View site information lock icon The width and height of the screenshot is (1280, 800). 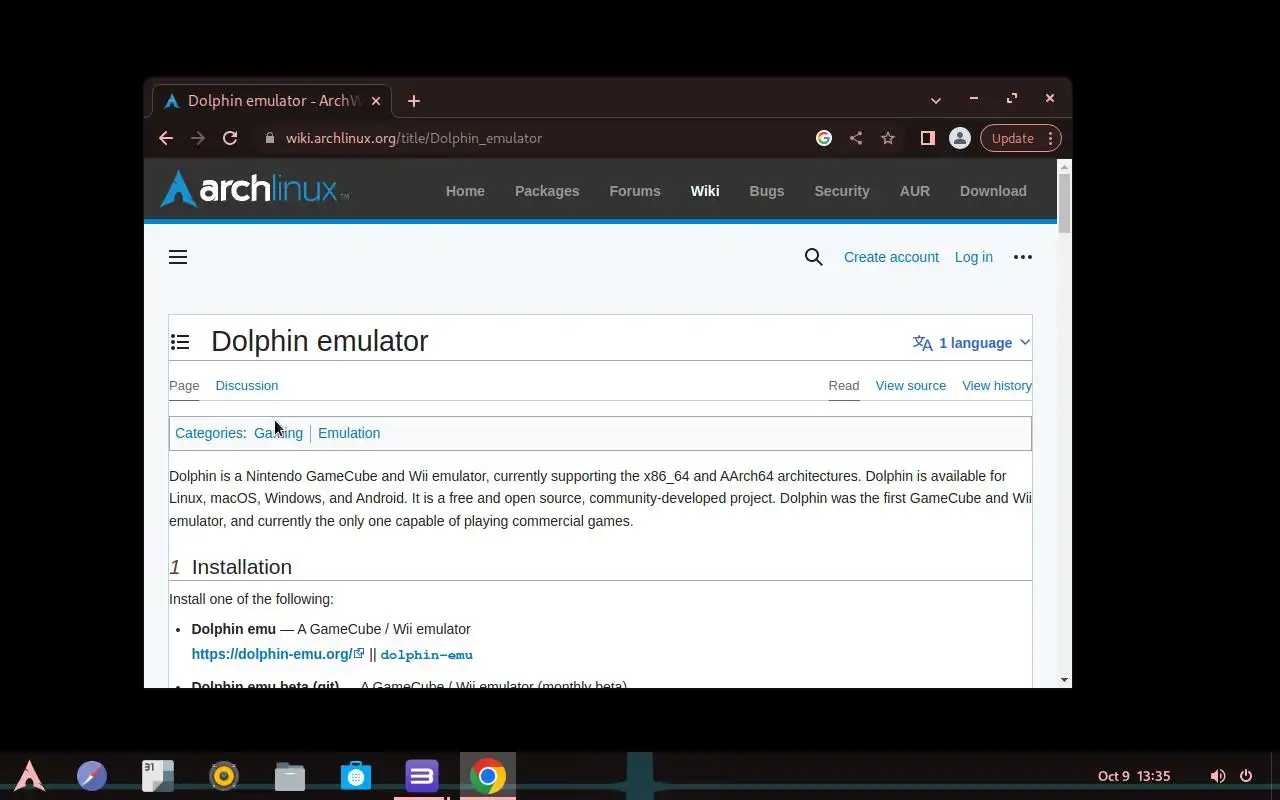tap(269, 138)
